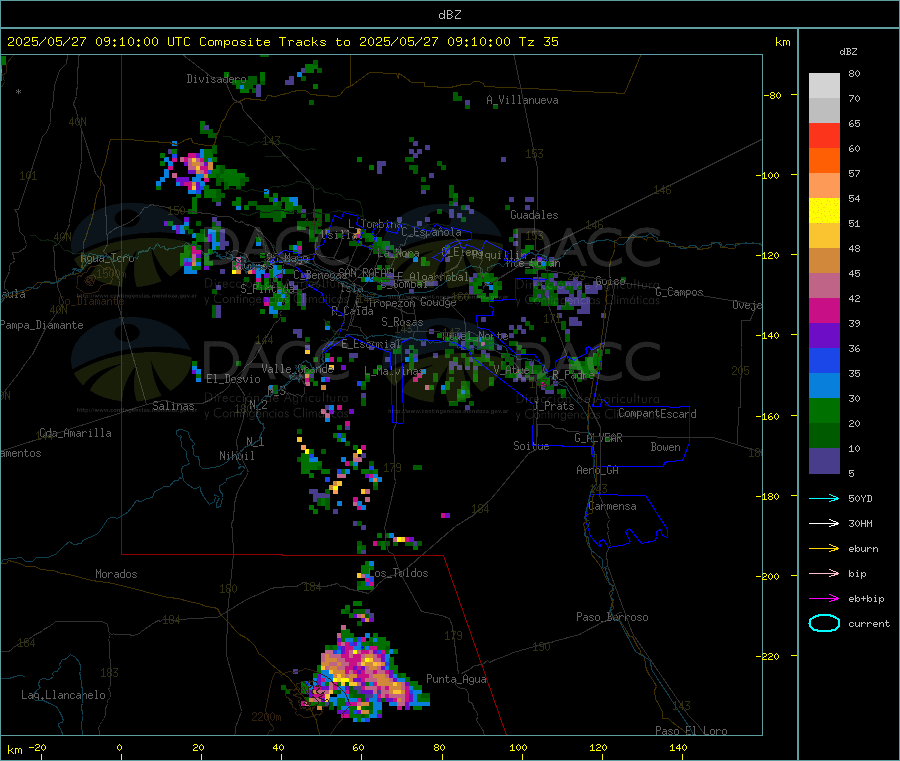Click the 'eburn' legend label
900x761 pixels.
click(863, 549)
